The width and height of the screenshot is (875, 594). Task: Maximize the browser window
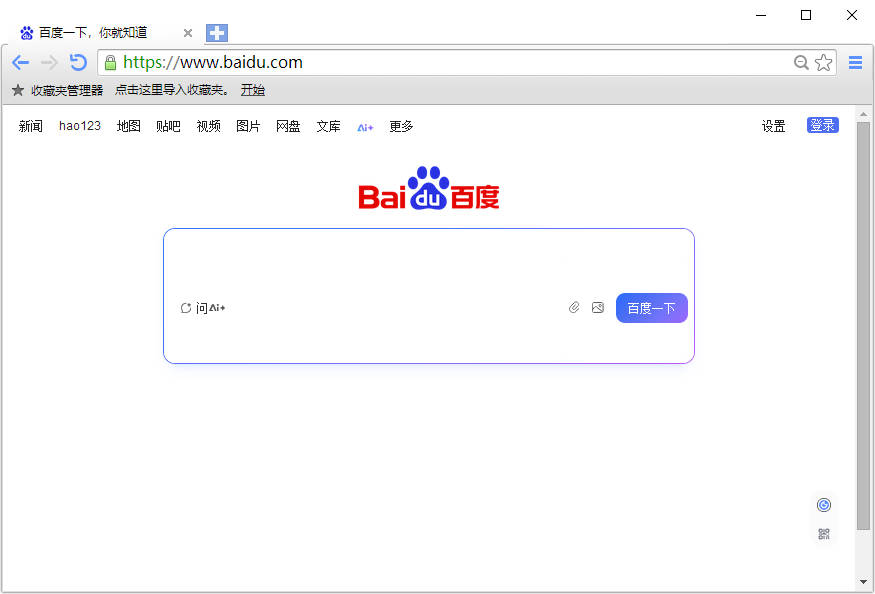(806, 15)
